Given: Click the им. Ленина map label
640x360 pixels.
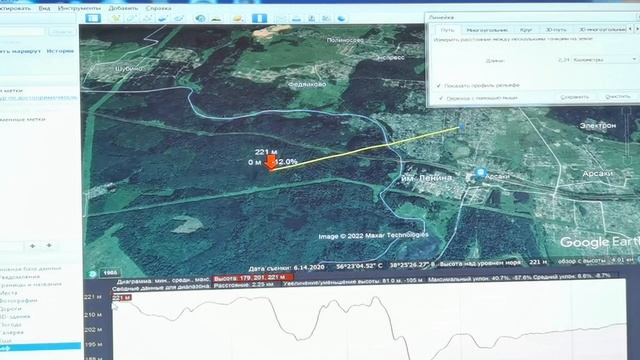Looking at the screenshot, I should (x=427, y=178).
